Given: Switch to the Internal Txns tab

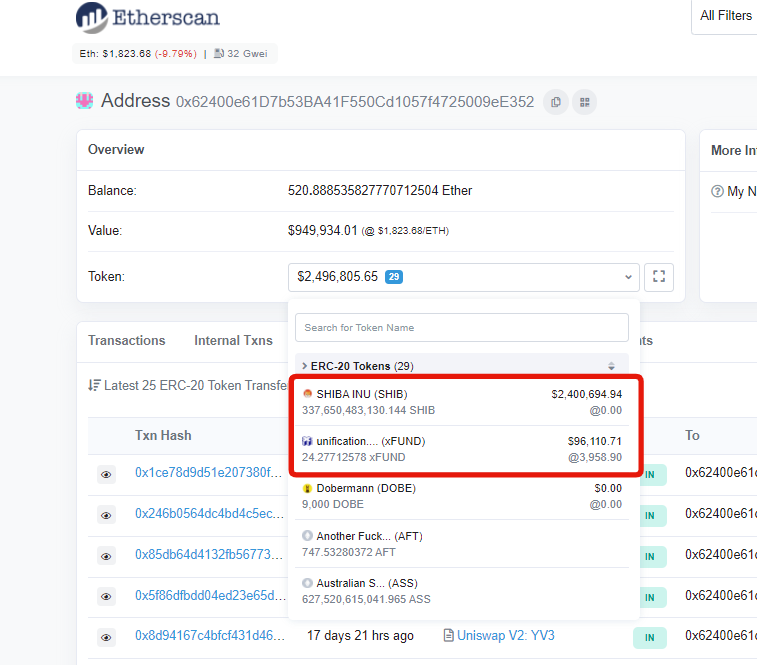Looking at the screenshot, I should coord(233,340).
